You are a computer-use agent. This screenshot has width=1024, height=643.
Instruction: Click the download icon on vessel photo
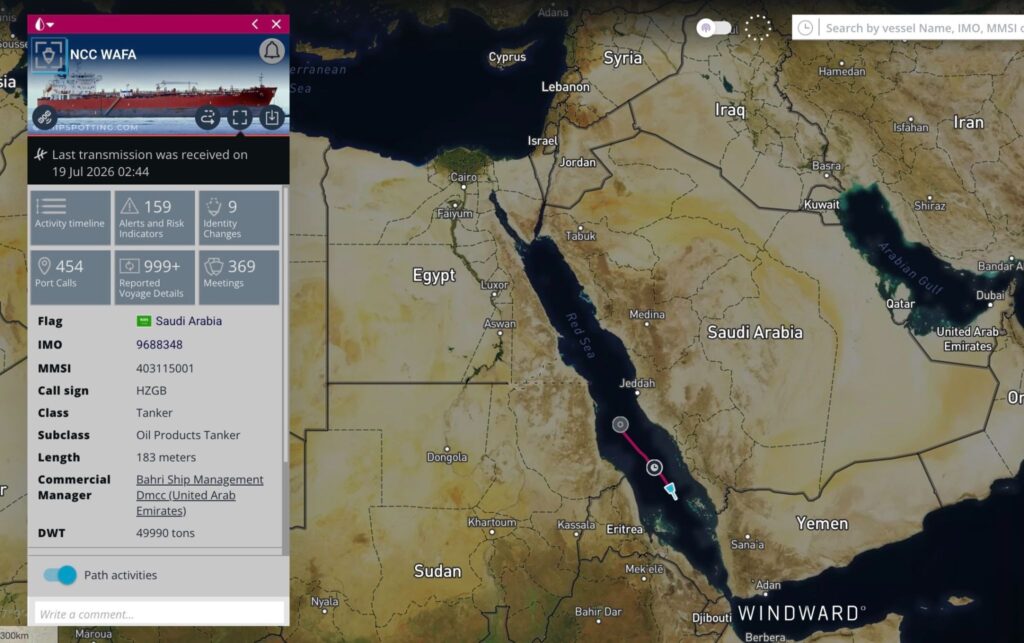[x=272, y=118]
